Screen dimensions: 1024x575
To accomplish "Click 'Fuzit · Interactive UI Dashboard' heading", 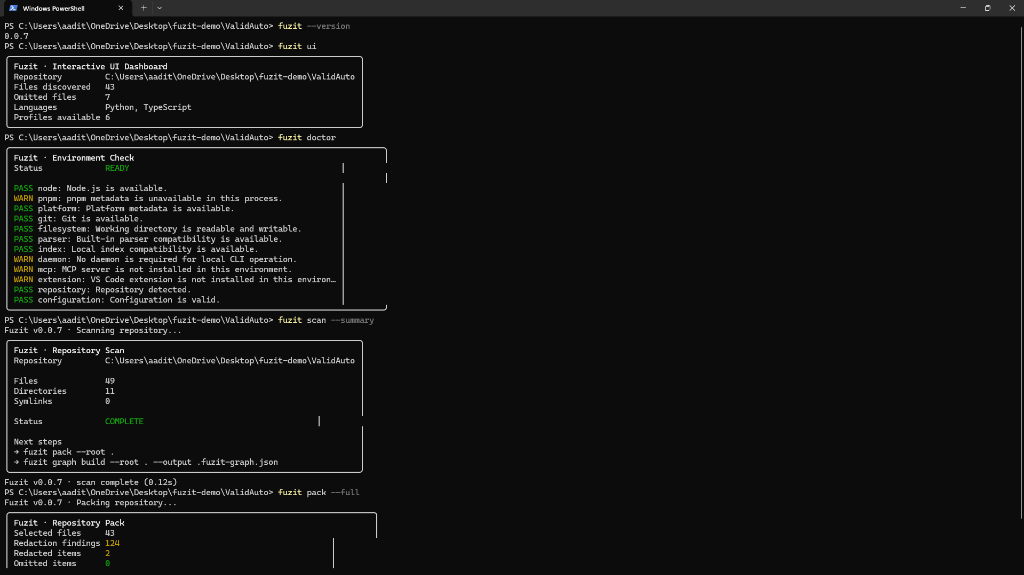I will tap(90, 67).
